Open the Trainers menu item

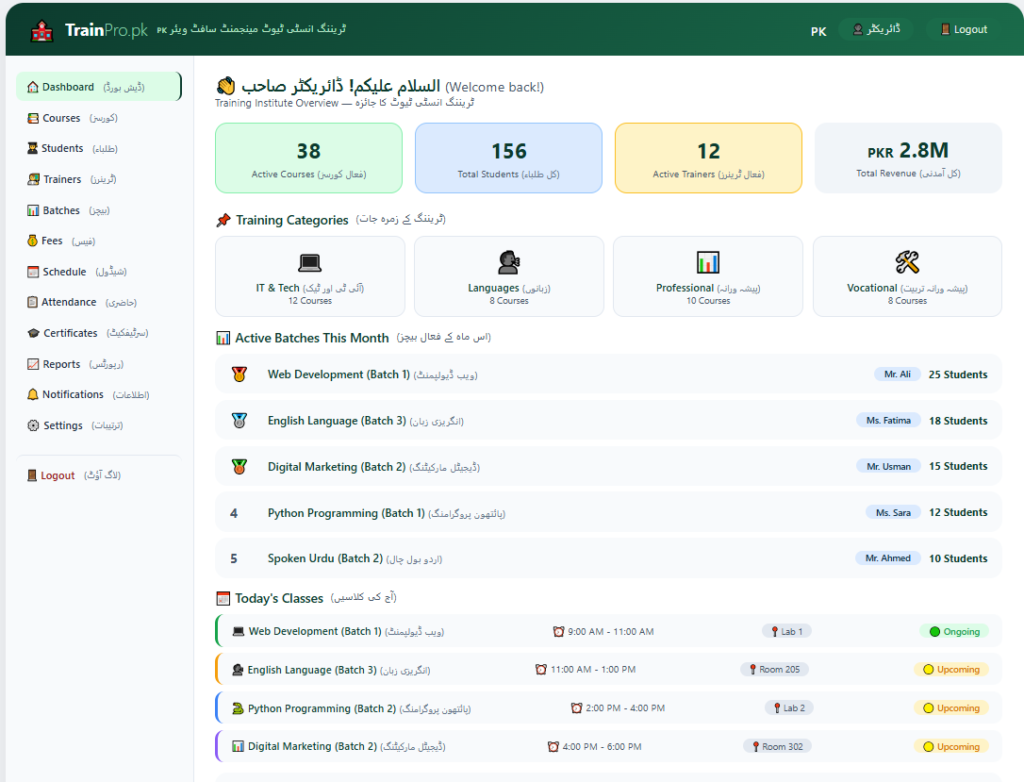point(99,179)
